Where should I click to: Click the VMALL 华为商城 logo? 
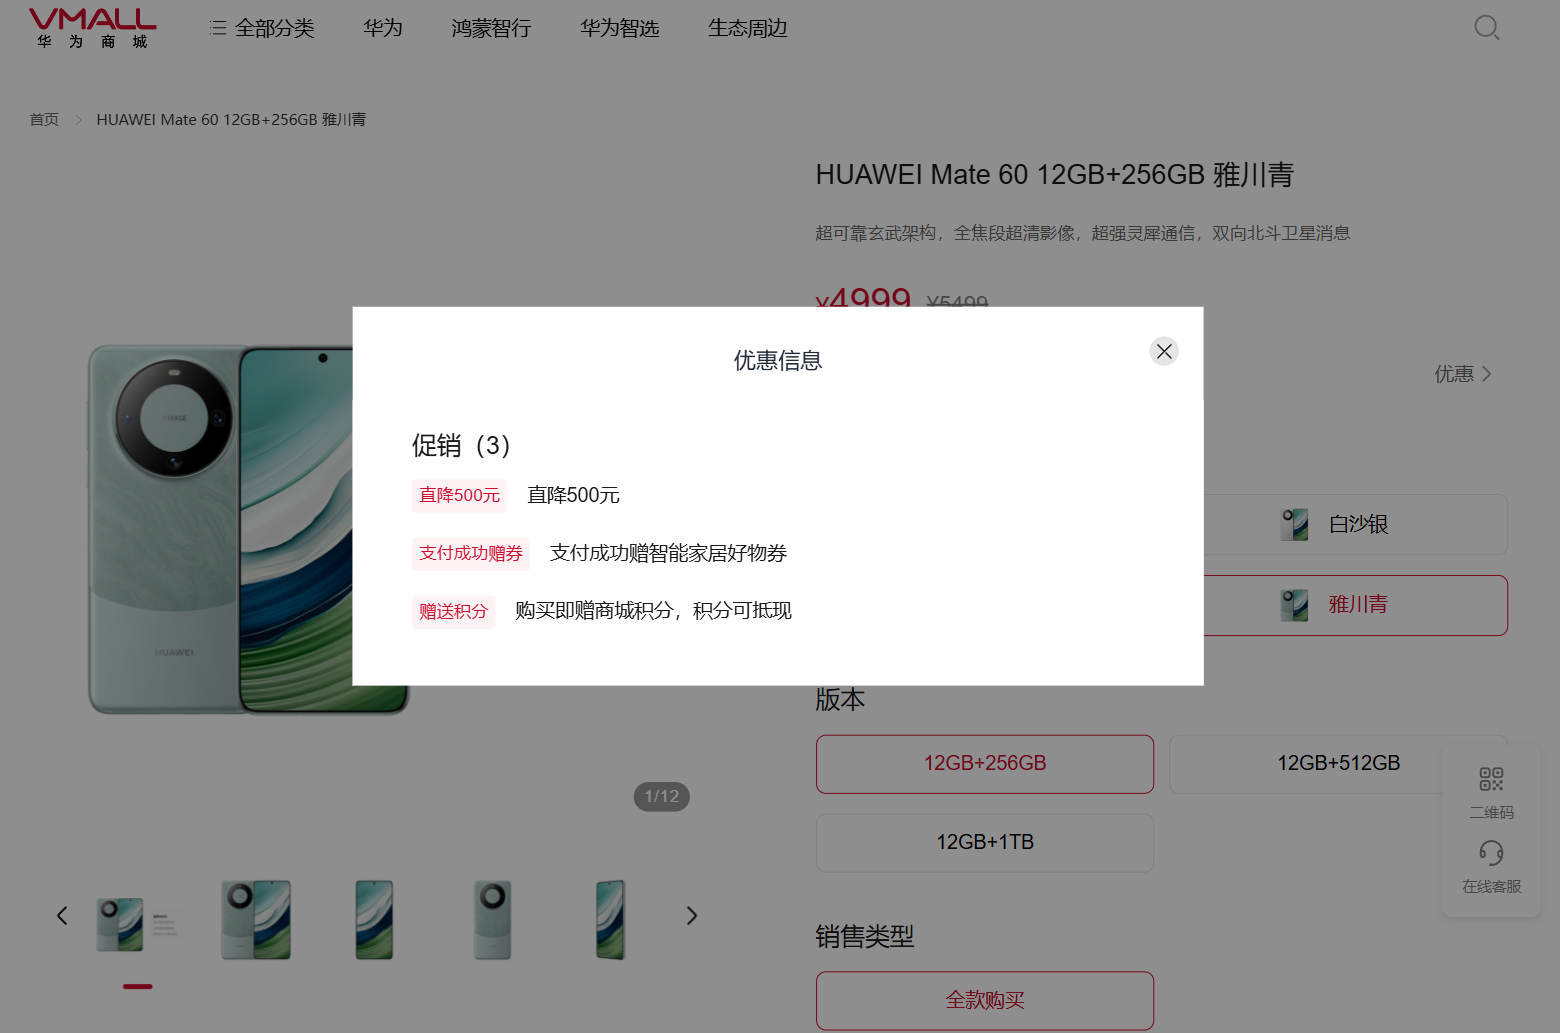[92, 28]
